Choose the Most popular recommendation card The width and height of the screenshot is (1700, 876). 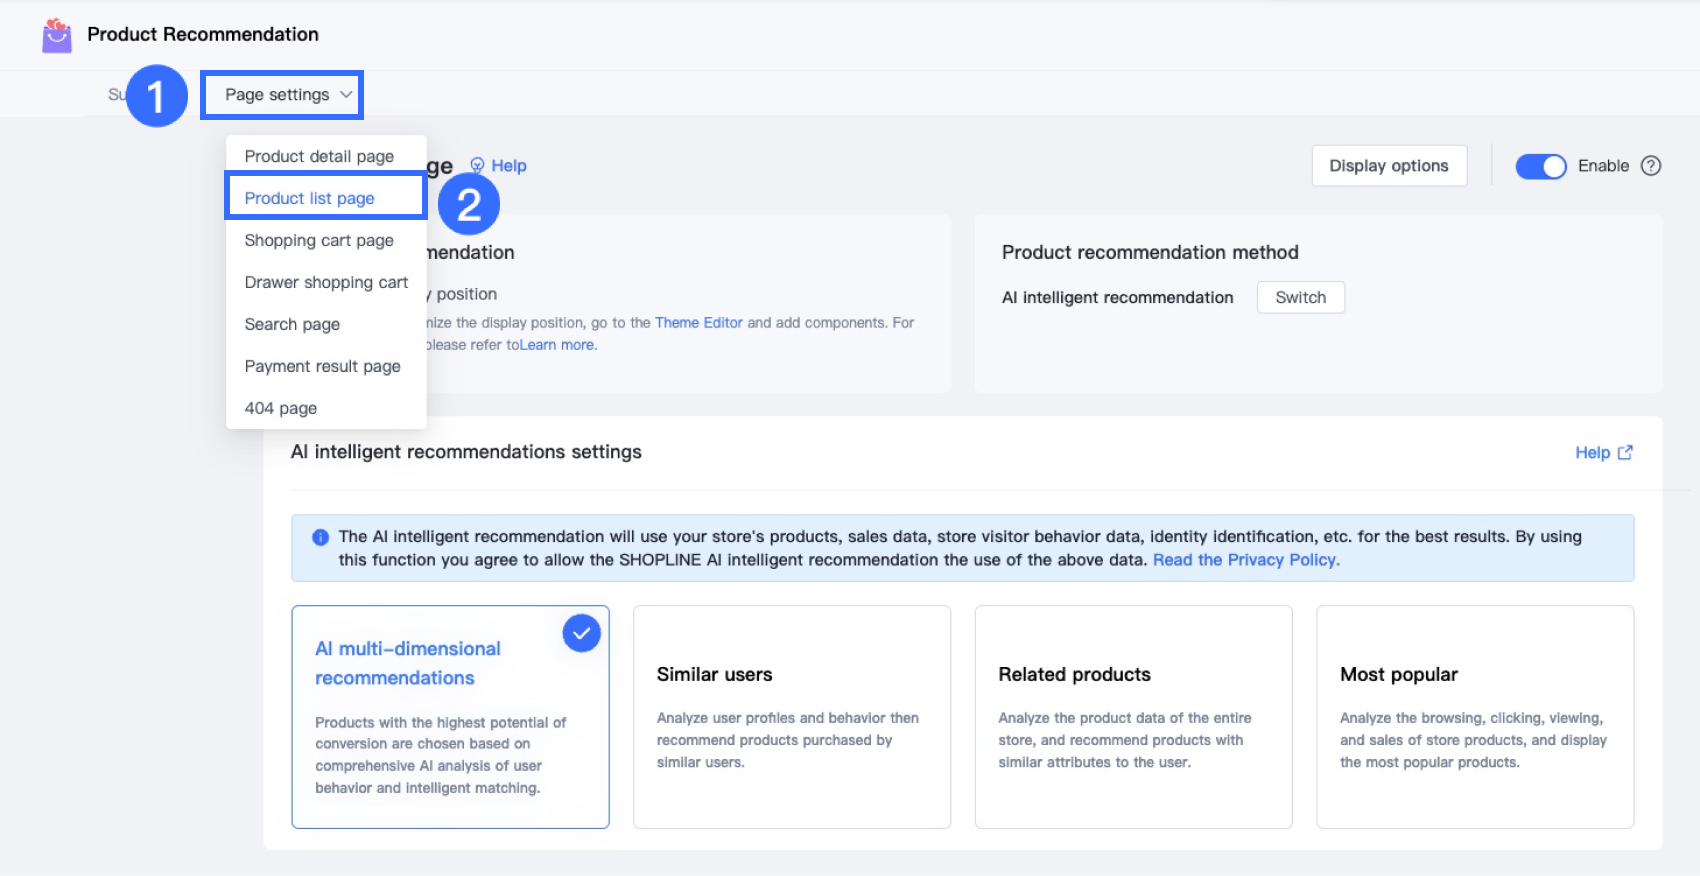coord(1475,716)
